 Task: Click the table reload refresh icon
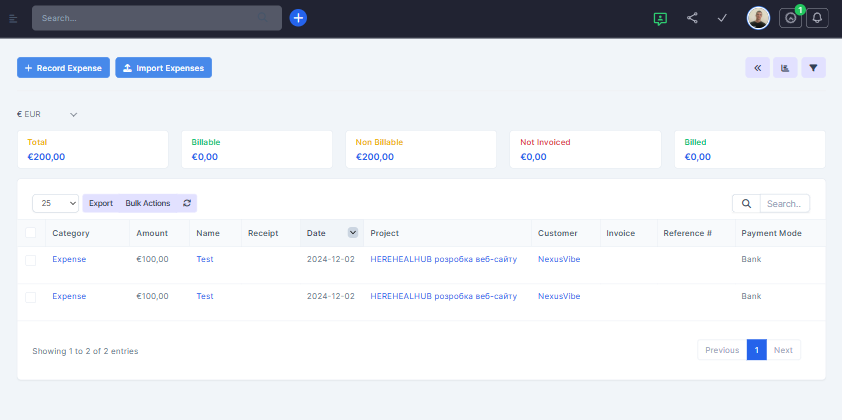pyautogui.click(x=187, y=203)
